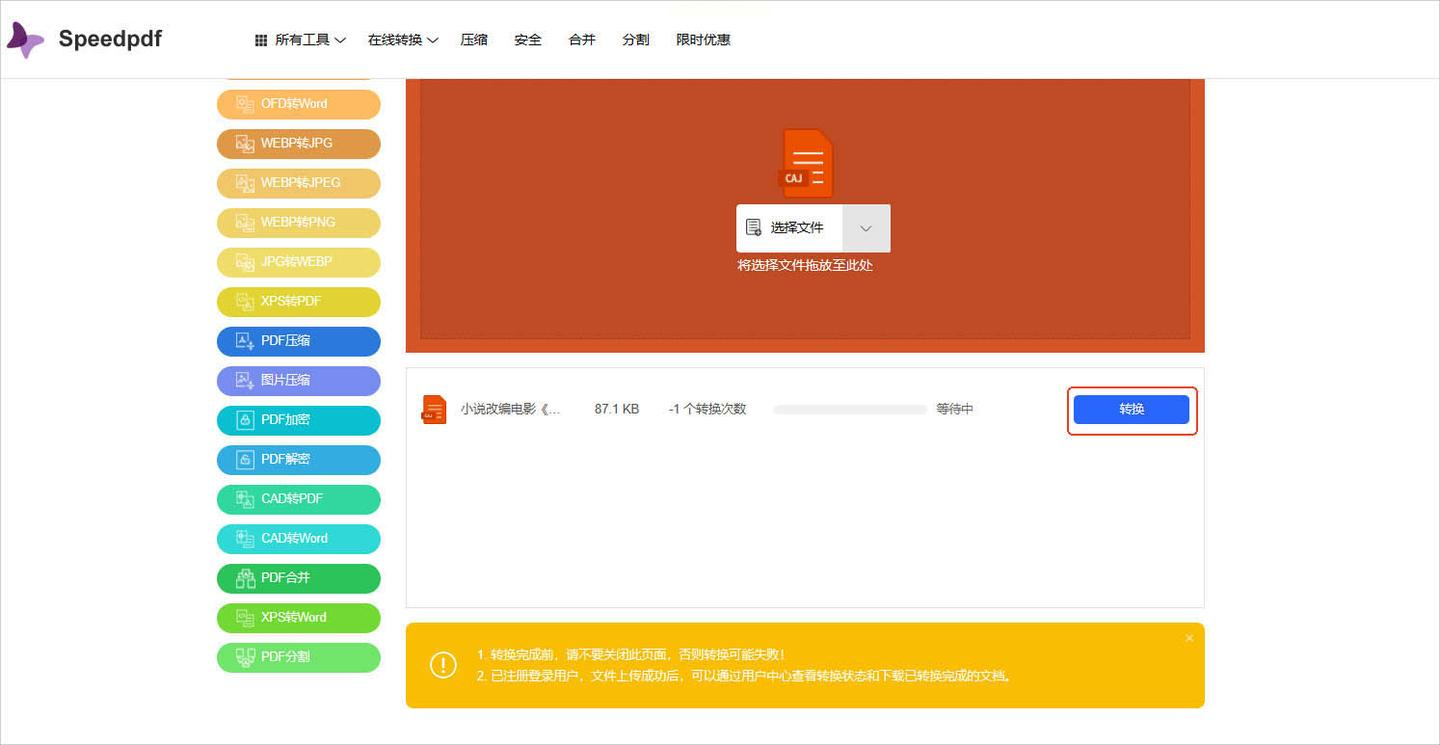The image size is (1440, 745).
Task: Click the file name 小说改编电影
Action: [511, 409]
